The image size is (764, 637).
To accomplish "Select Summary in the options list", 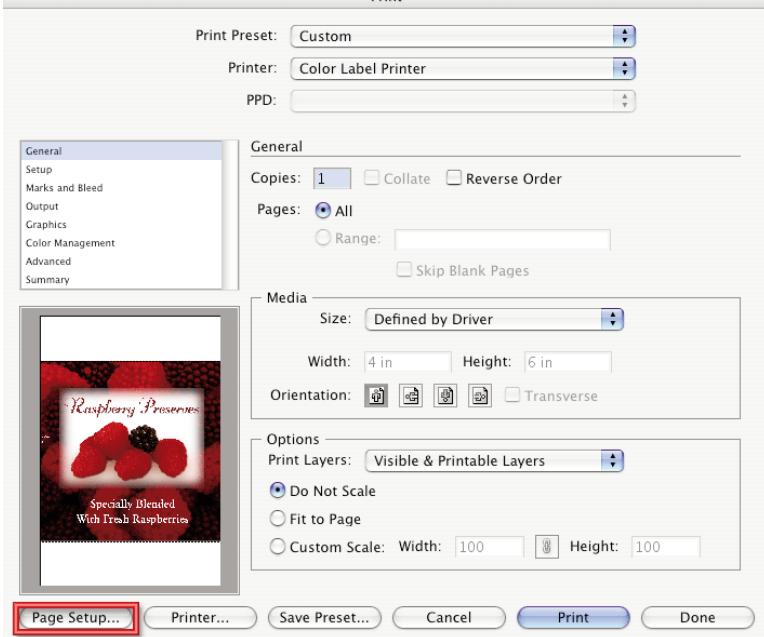I will (x=47, y=279).
